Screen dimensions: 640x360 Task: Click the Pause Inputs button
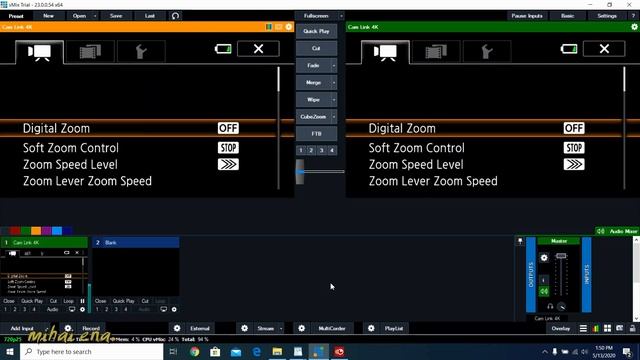coord(527,16)
